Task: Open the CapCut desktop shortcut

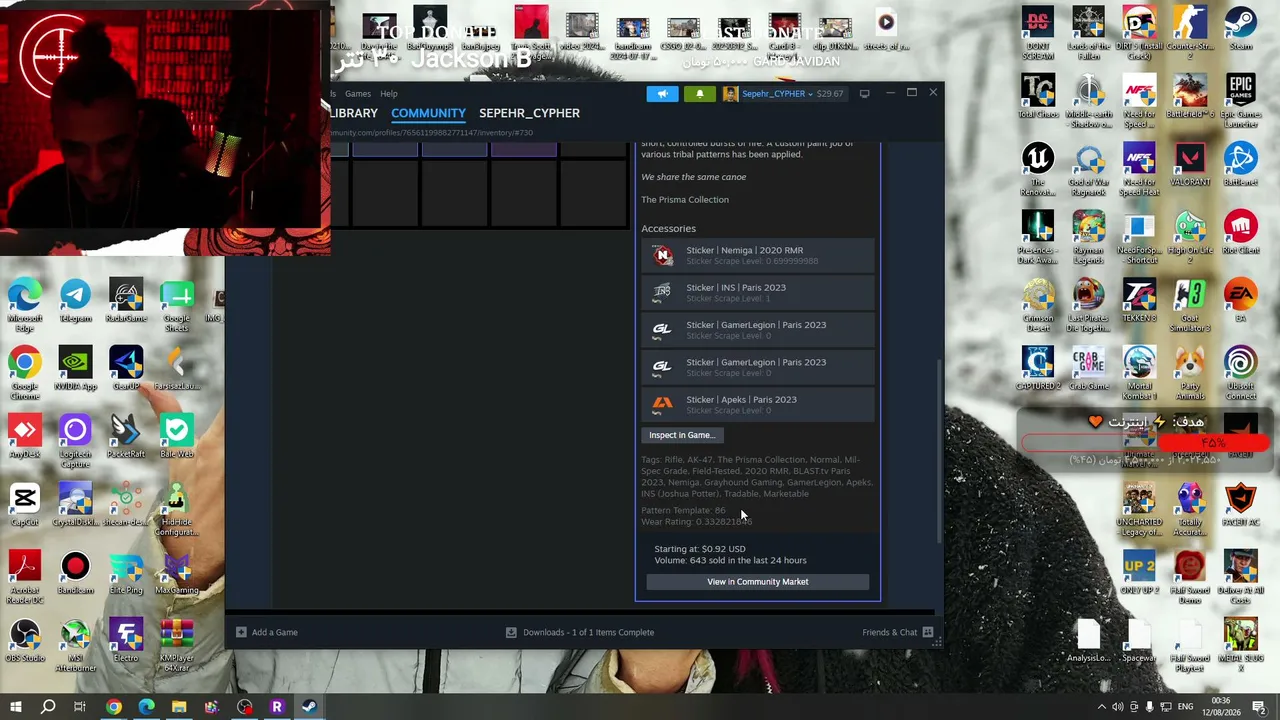Action: click(x=25, y=505)
